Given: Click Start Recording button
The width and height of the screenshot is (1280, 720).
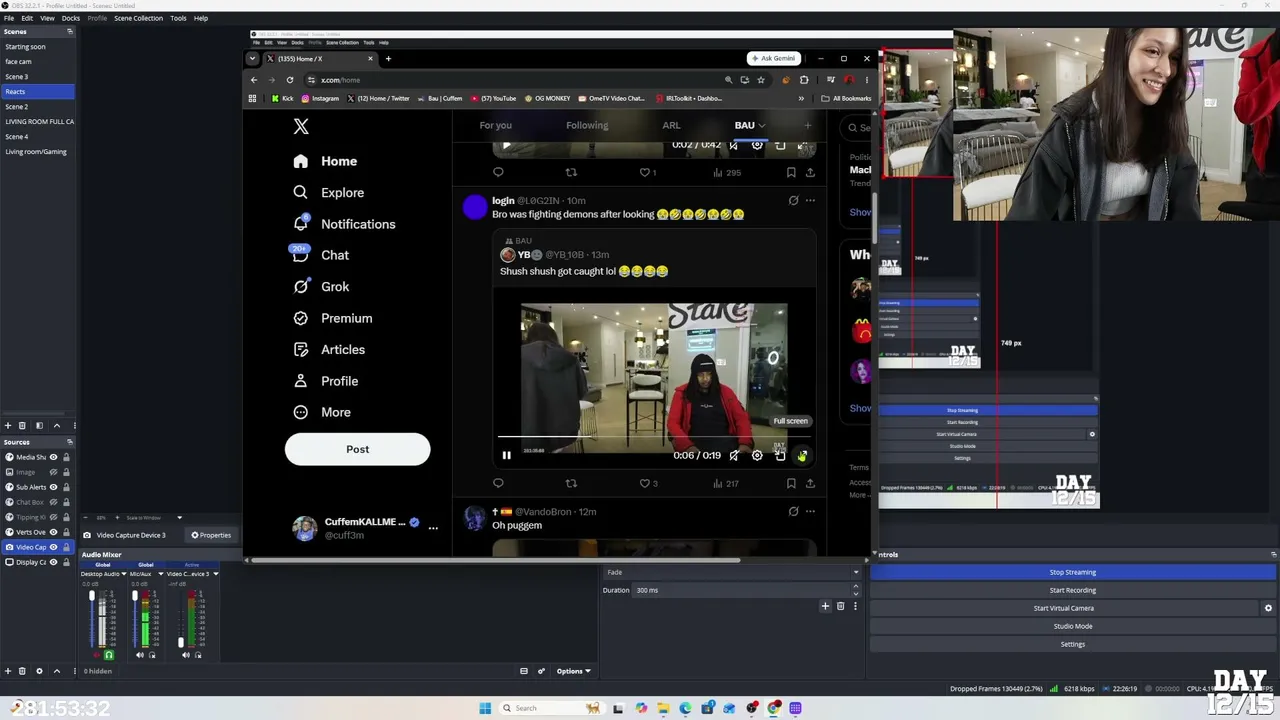Looking at the screenshot, I should (1073, 590).
